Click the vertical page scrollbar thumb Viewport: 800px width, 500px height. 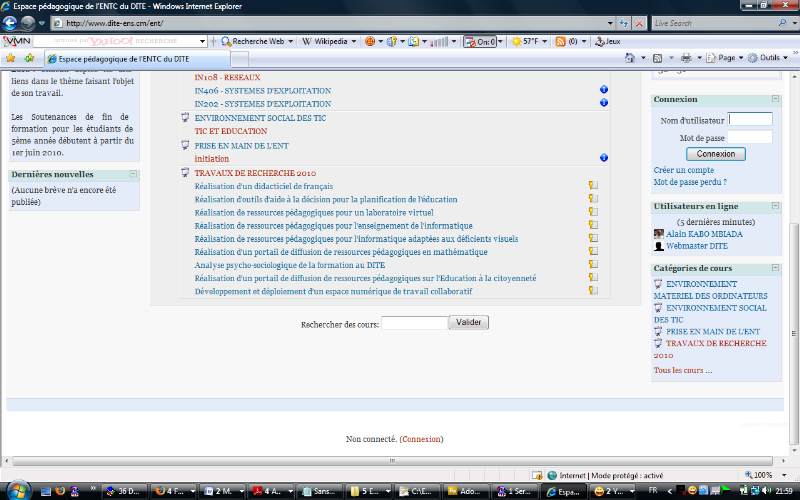click(794, 334)
